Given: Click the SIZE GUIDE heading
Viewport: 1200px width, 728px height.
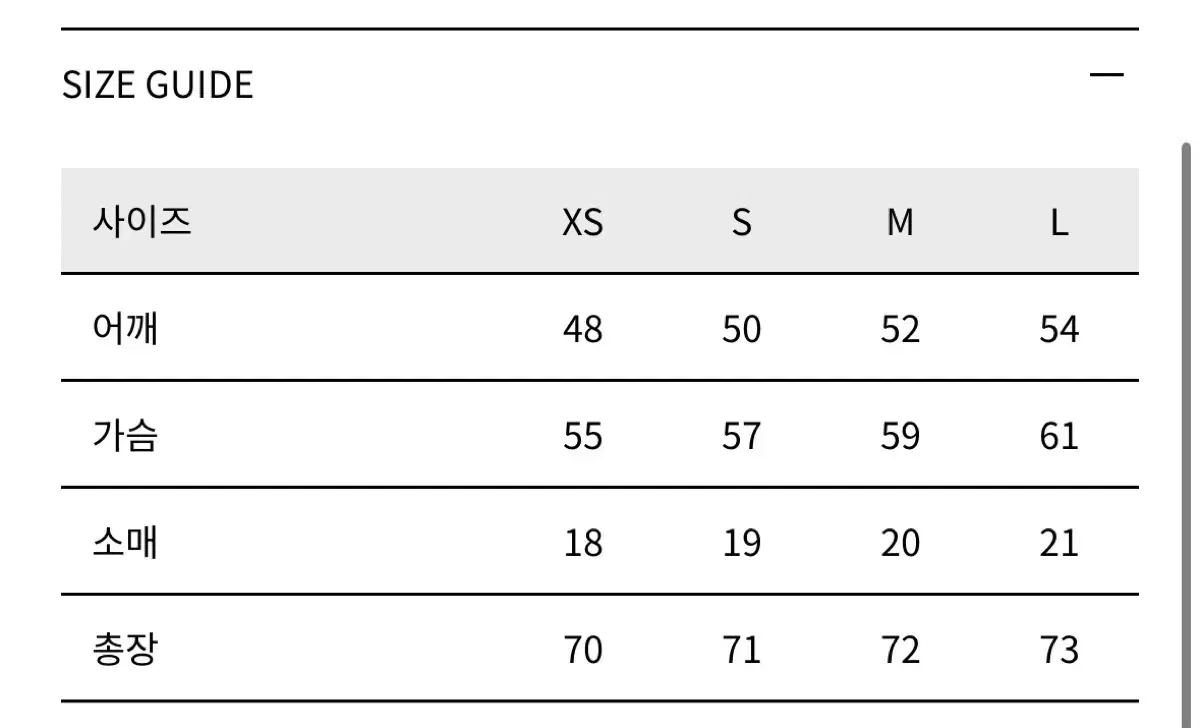Looking at the screenshot, I should click(158, 85).
